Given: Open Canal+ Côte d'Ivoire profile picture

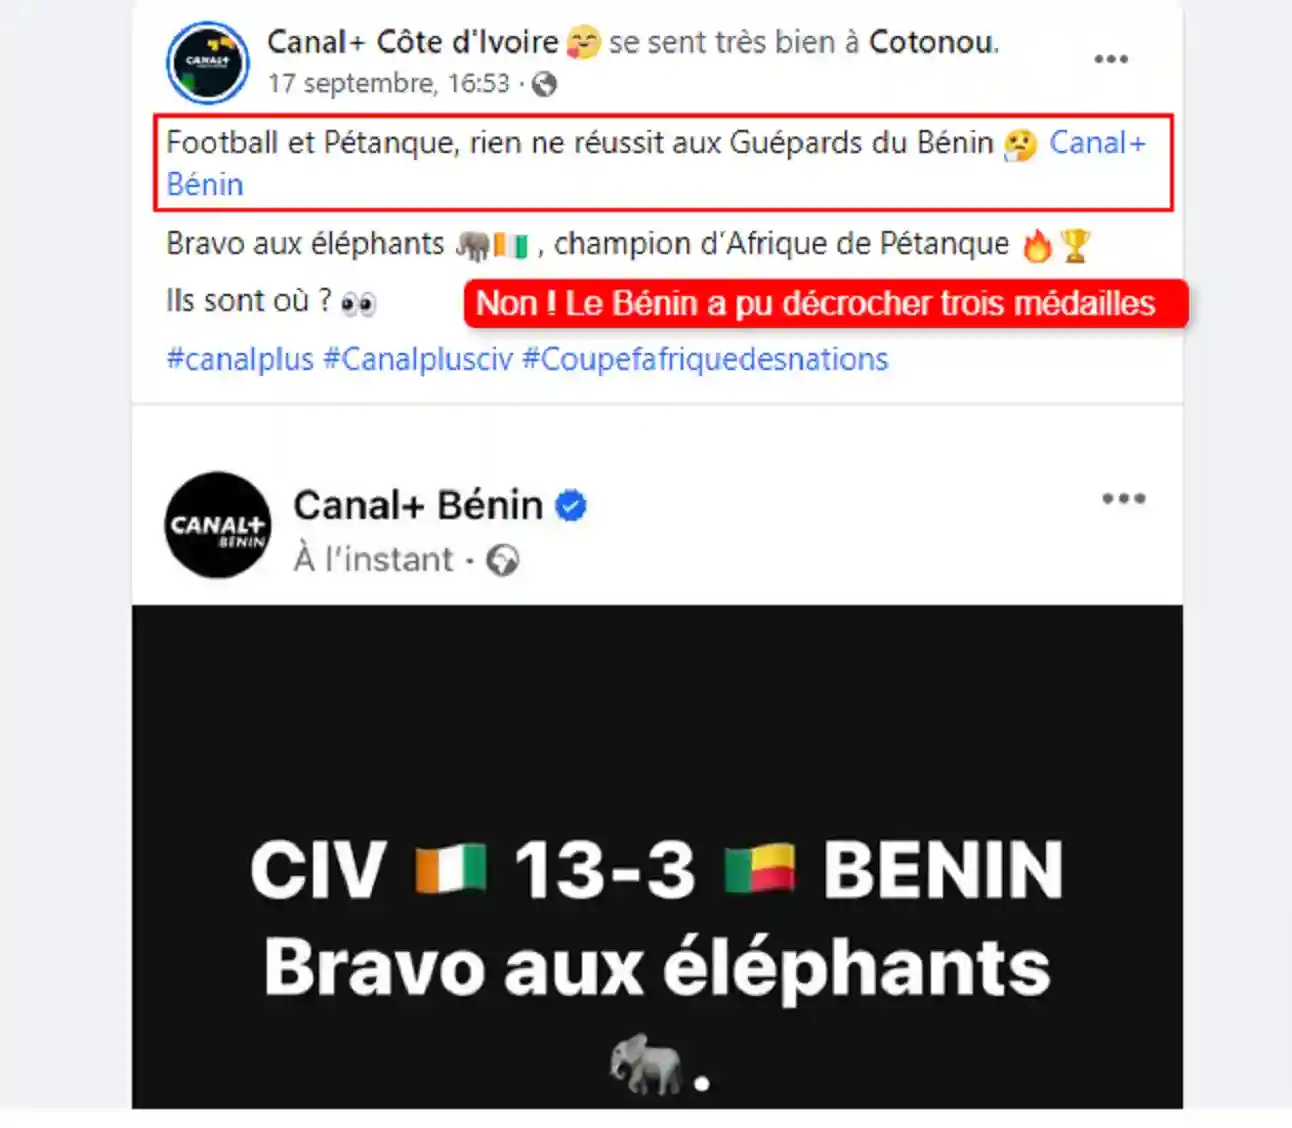Looking at the screenshot, I should point(207,62).
